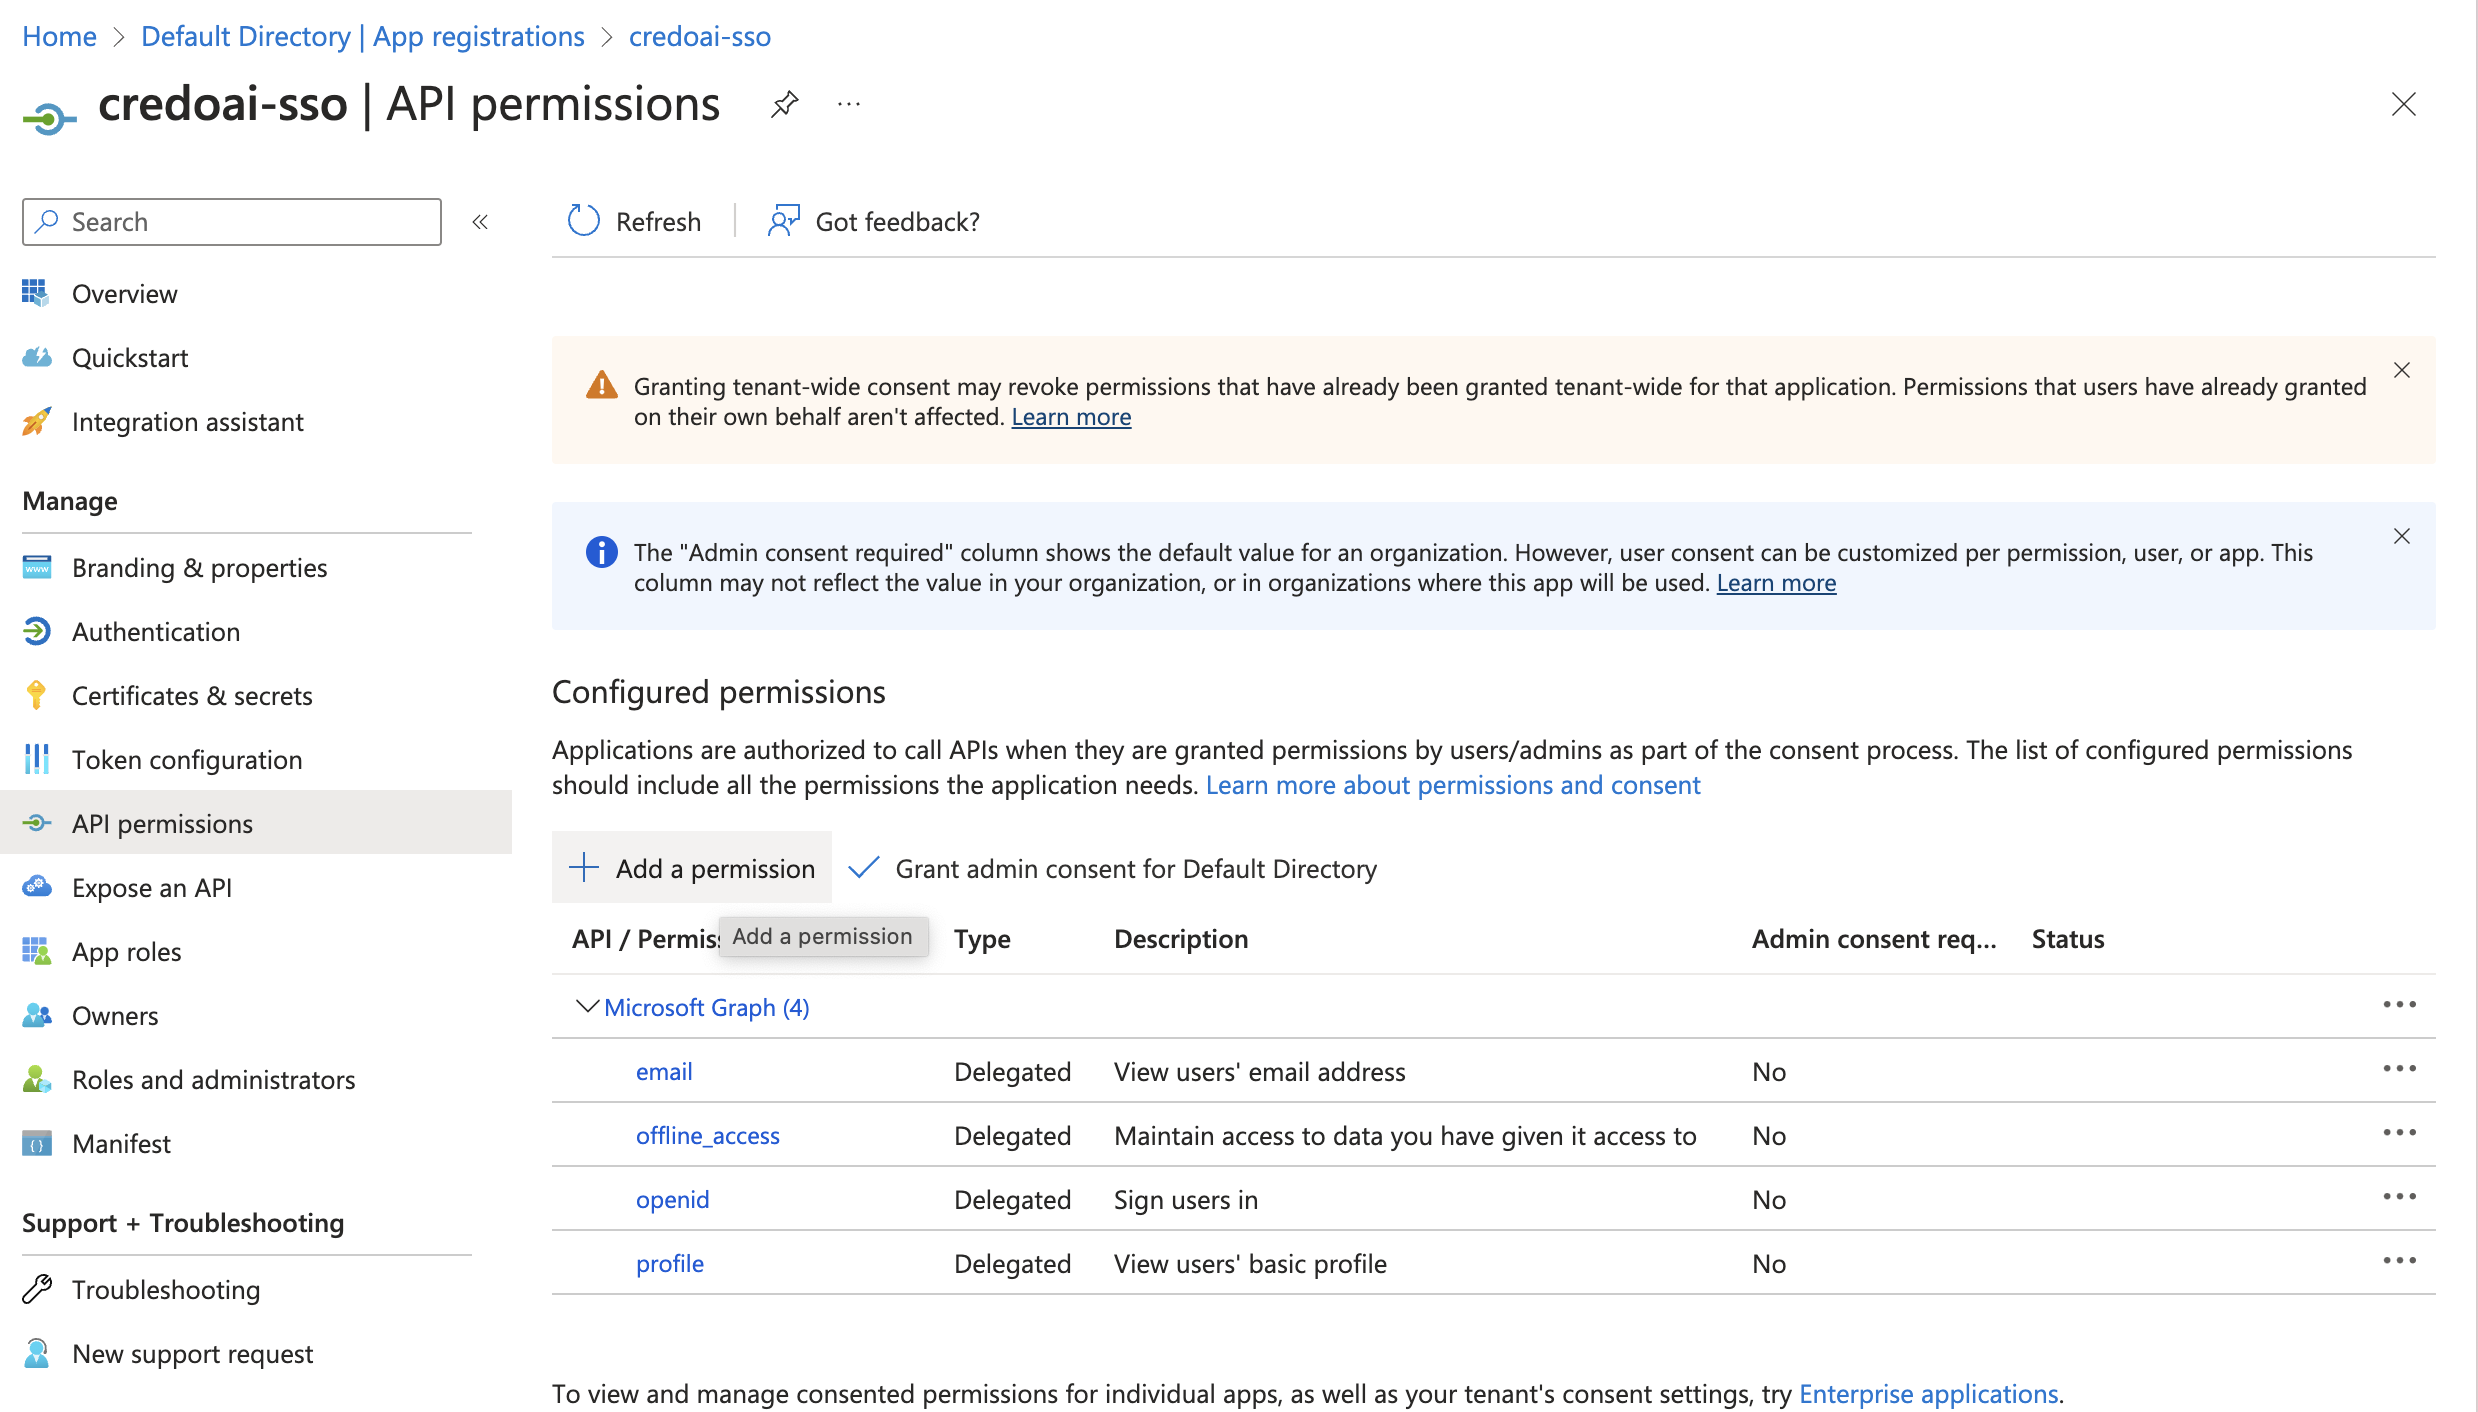Click the Got feedback person icon
Viewport: 2478px width, 1412px height.
click(784, 221)
